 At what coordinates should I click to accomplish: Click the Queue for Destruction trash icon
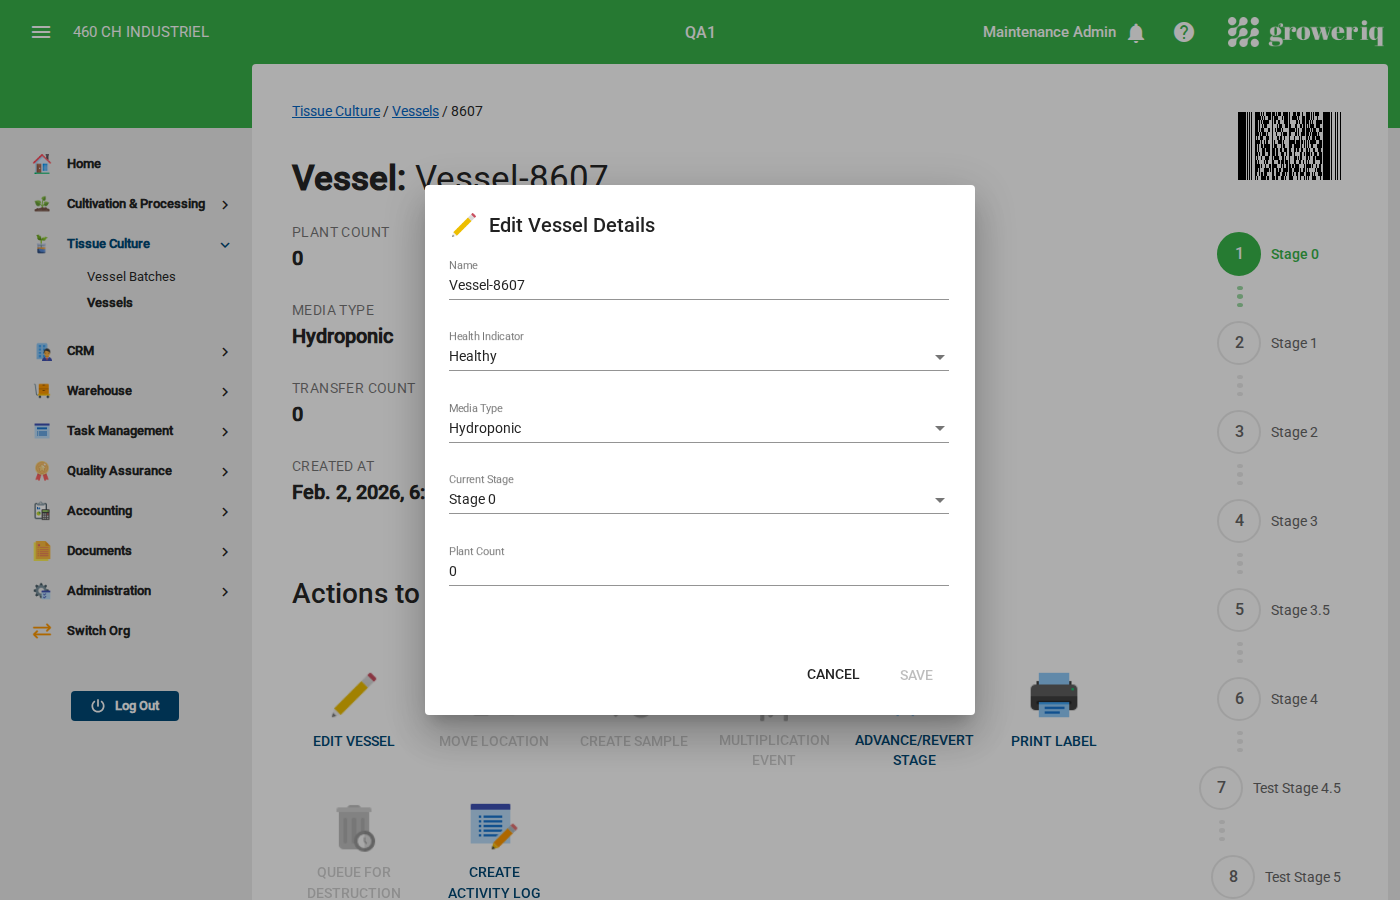(354, 826)
